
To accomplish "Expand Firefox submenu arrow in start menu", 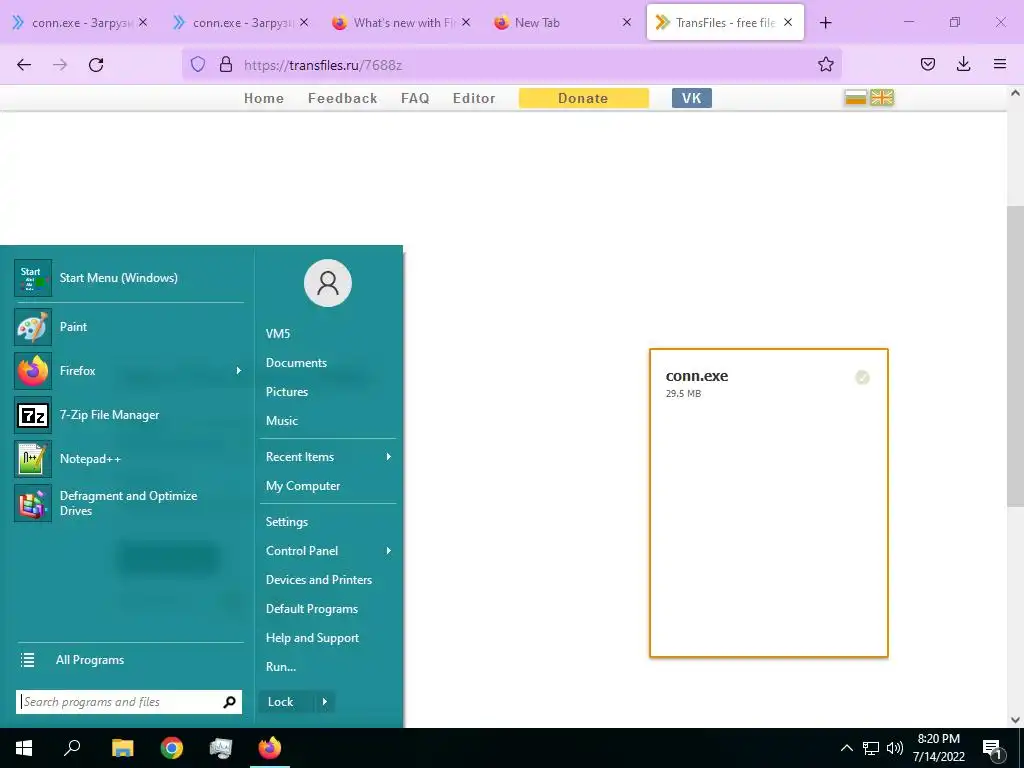I will point(238,370).
